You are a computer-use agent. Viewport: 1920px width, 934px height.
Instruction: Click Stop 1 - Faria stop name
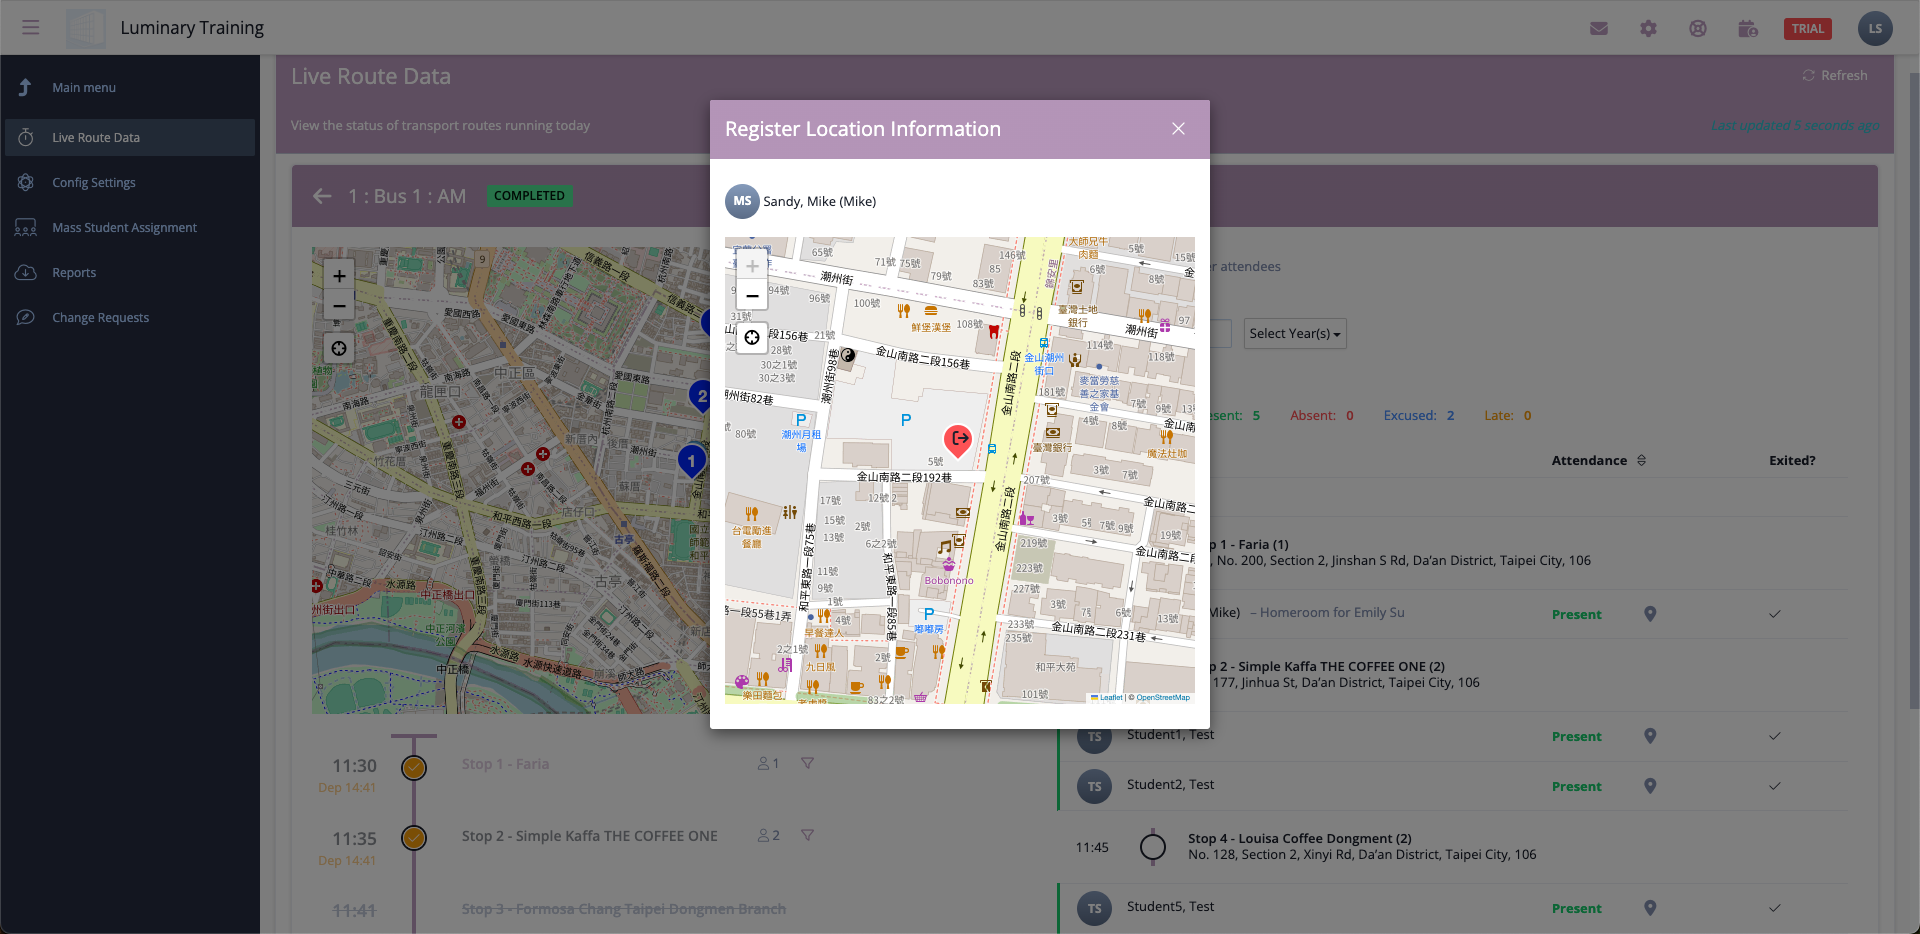505,764
